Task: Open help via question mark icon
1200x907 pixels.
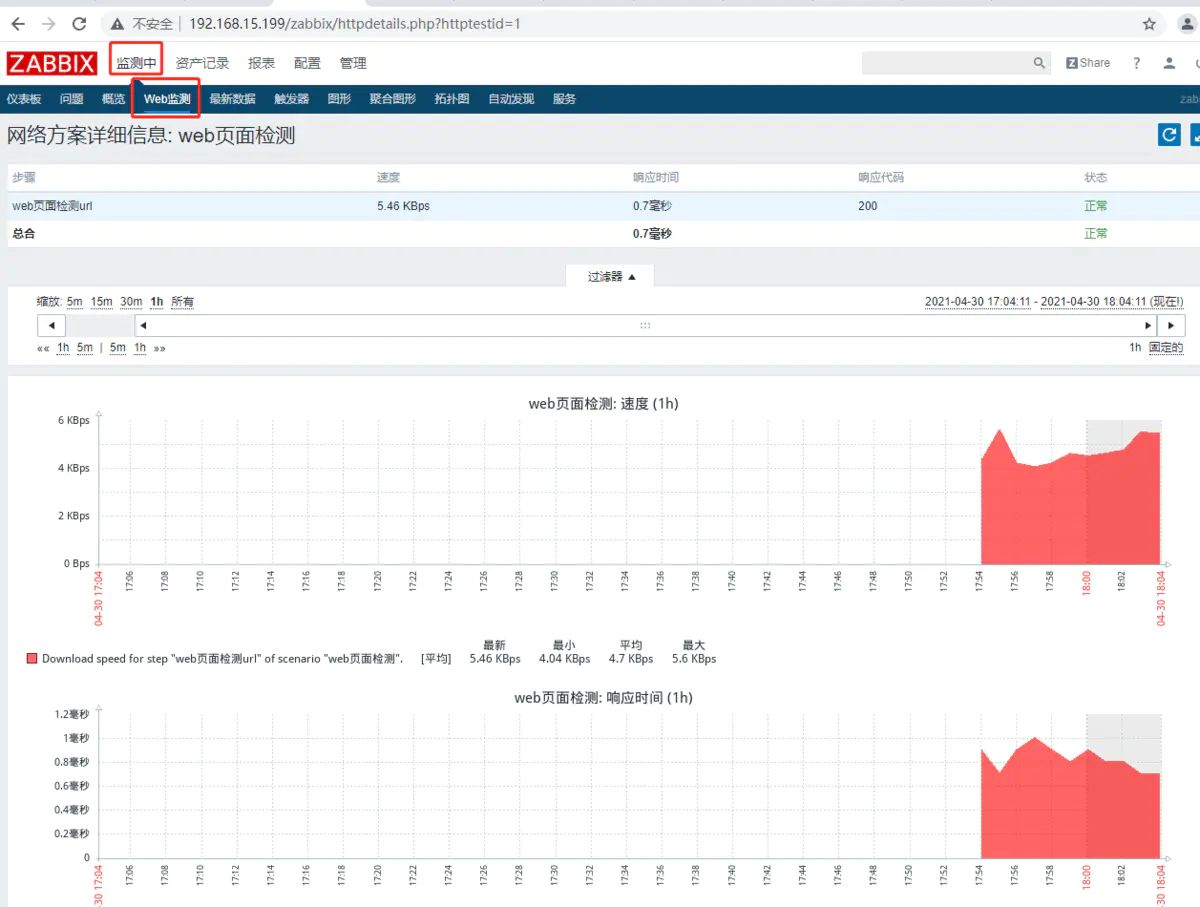Action: 1136,63
